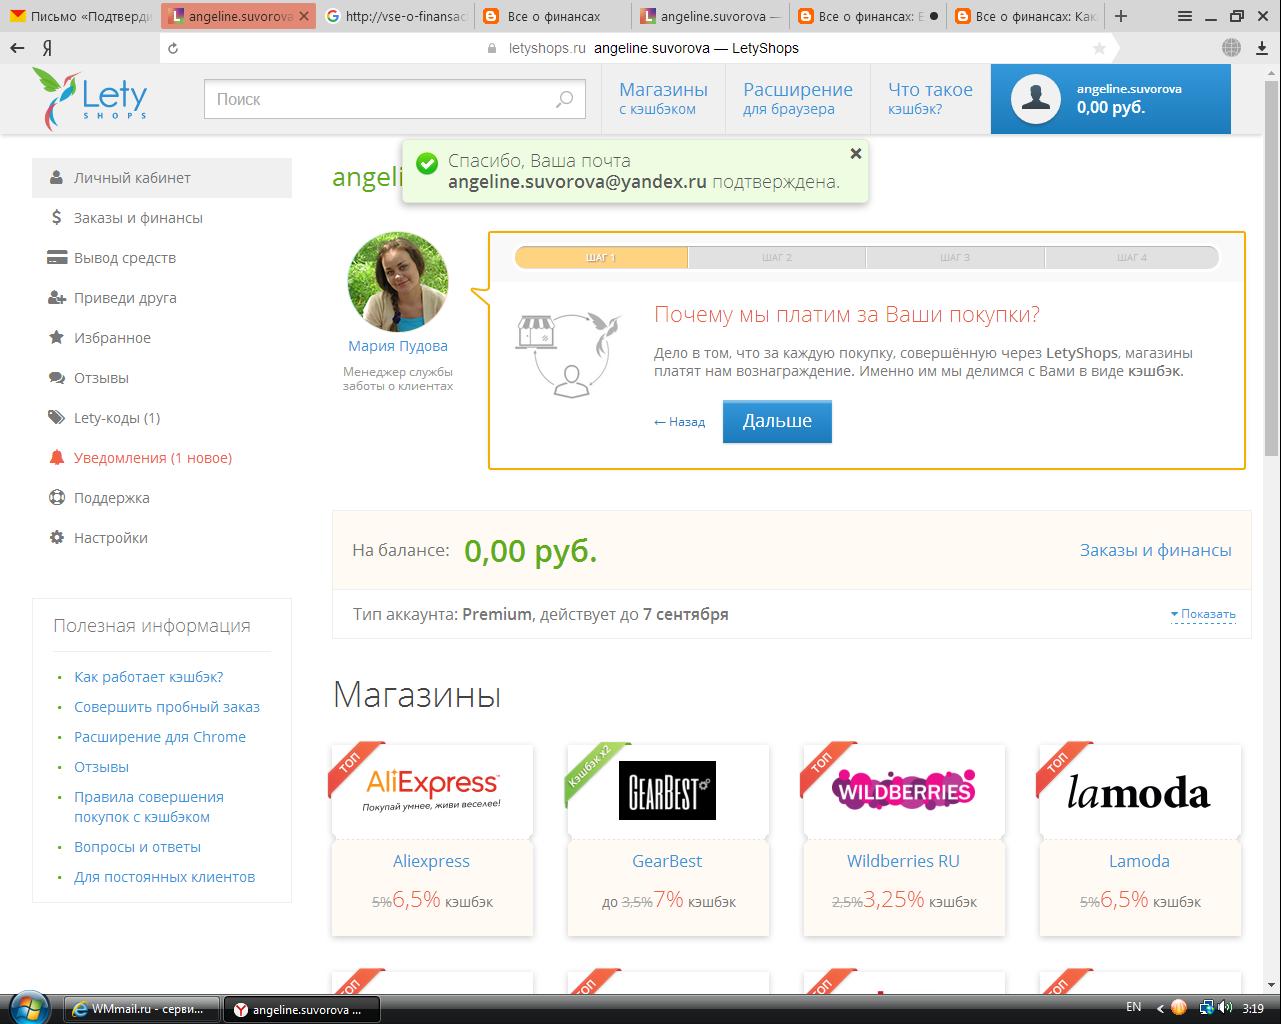Viewport: 1281px width, 1024px height.
Task: Click the Lamoda store name link
Action: point(1139,861)
